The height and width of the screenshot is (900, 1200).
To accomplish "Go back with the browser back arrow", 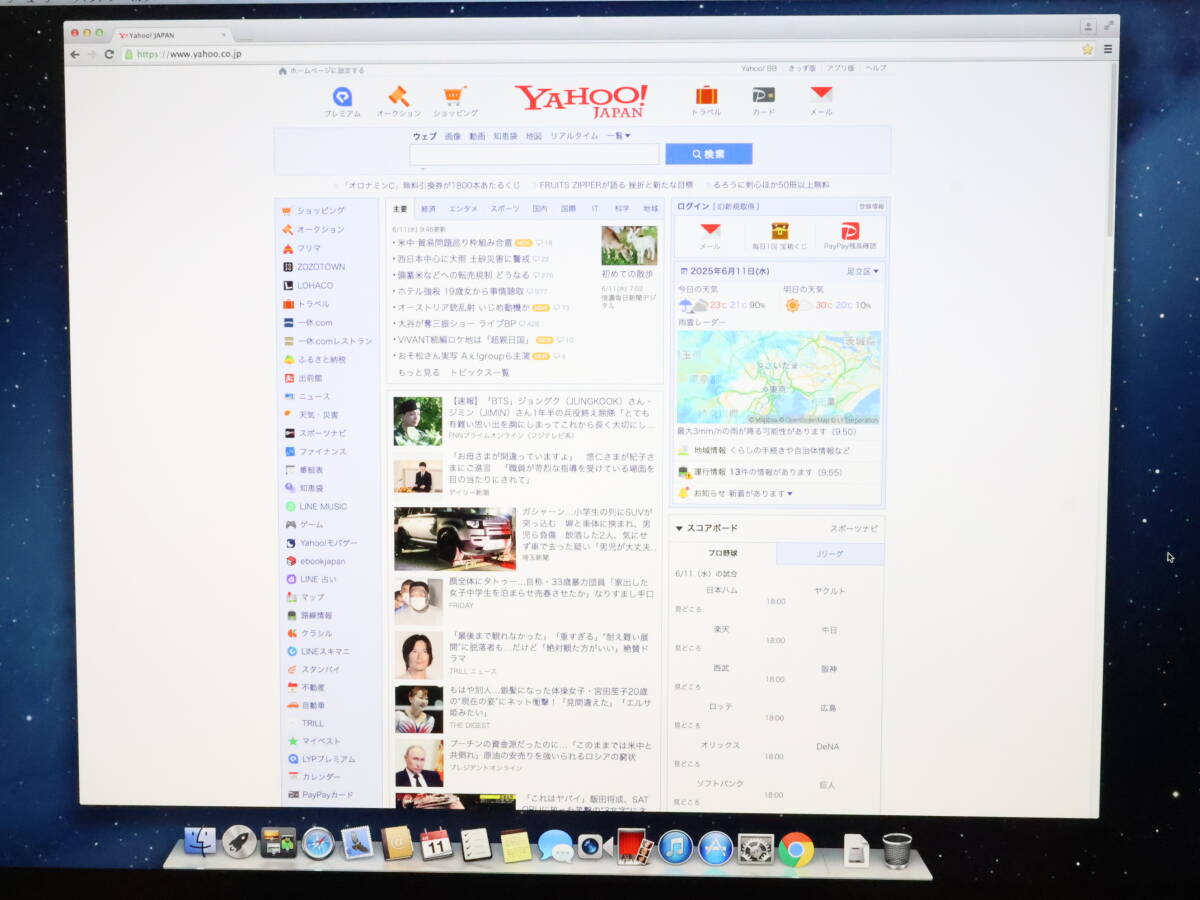I will click(75, 54).
